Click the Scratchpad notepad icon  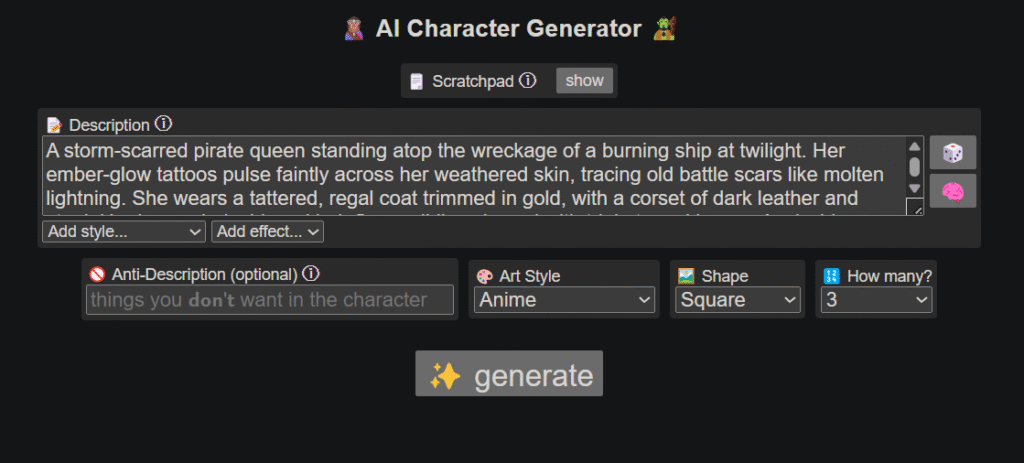coord(417,82)
